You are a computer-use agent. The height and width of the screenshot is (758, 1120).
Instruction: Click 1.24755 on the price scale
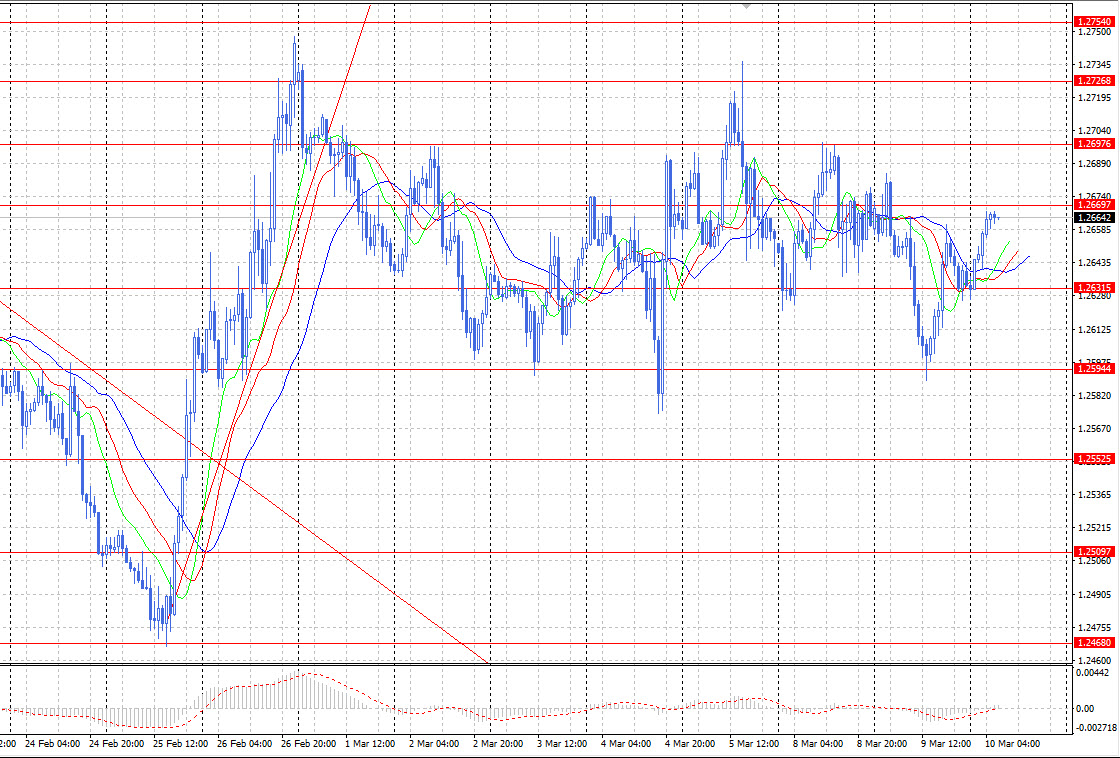point(1094,627)
